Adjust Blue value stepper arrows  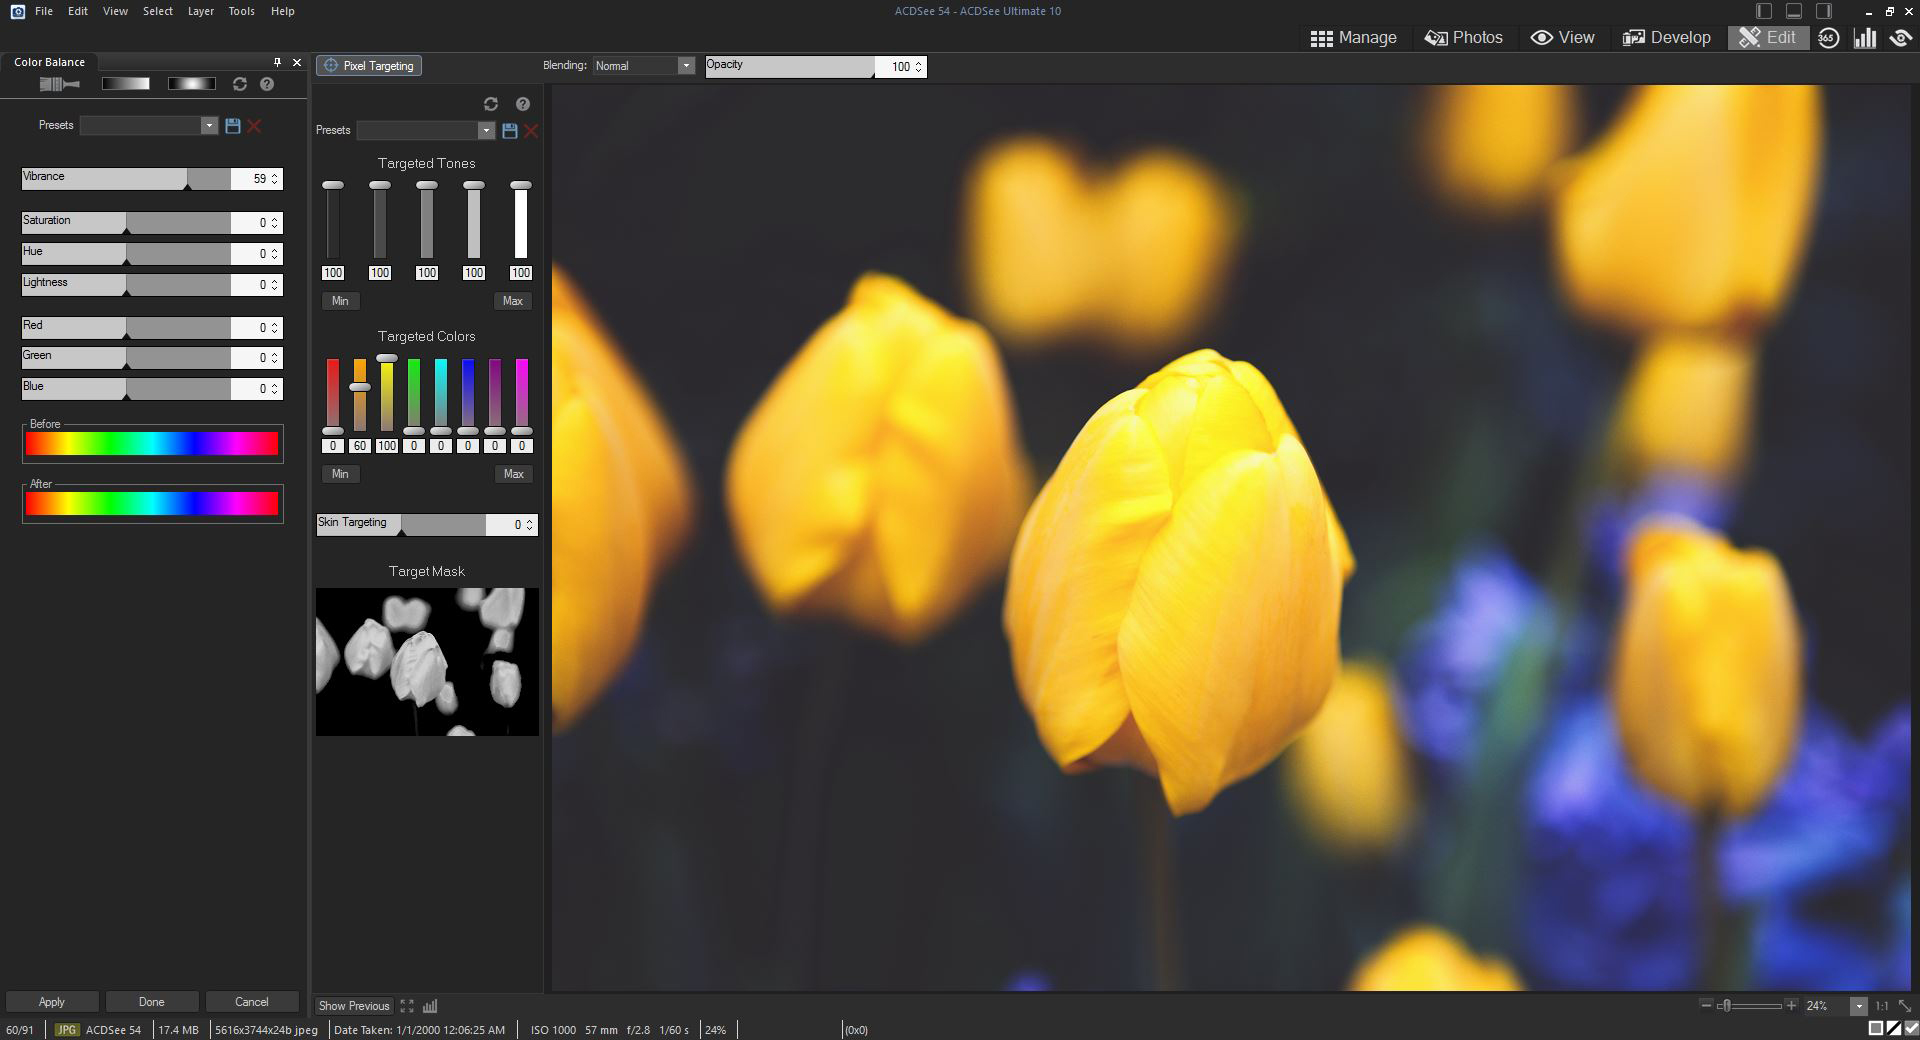275,389
